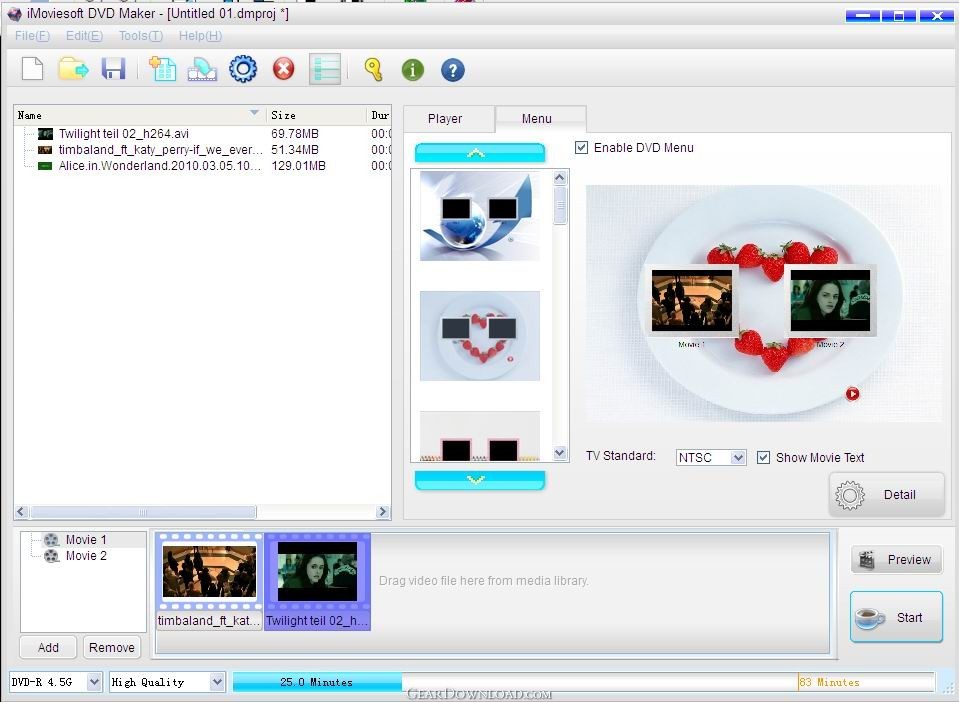Screen dimensions: 959x702
Task: Click the New project icon
Action: pyautogui.click(x=32, y=68)
